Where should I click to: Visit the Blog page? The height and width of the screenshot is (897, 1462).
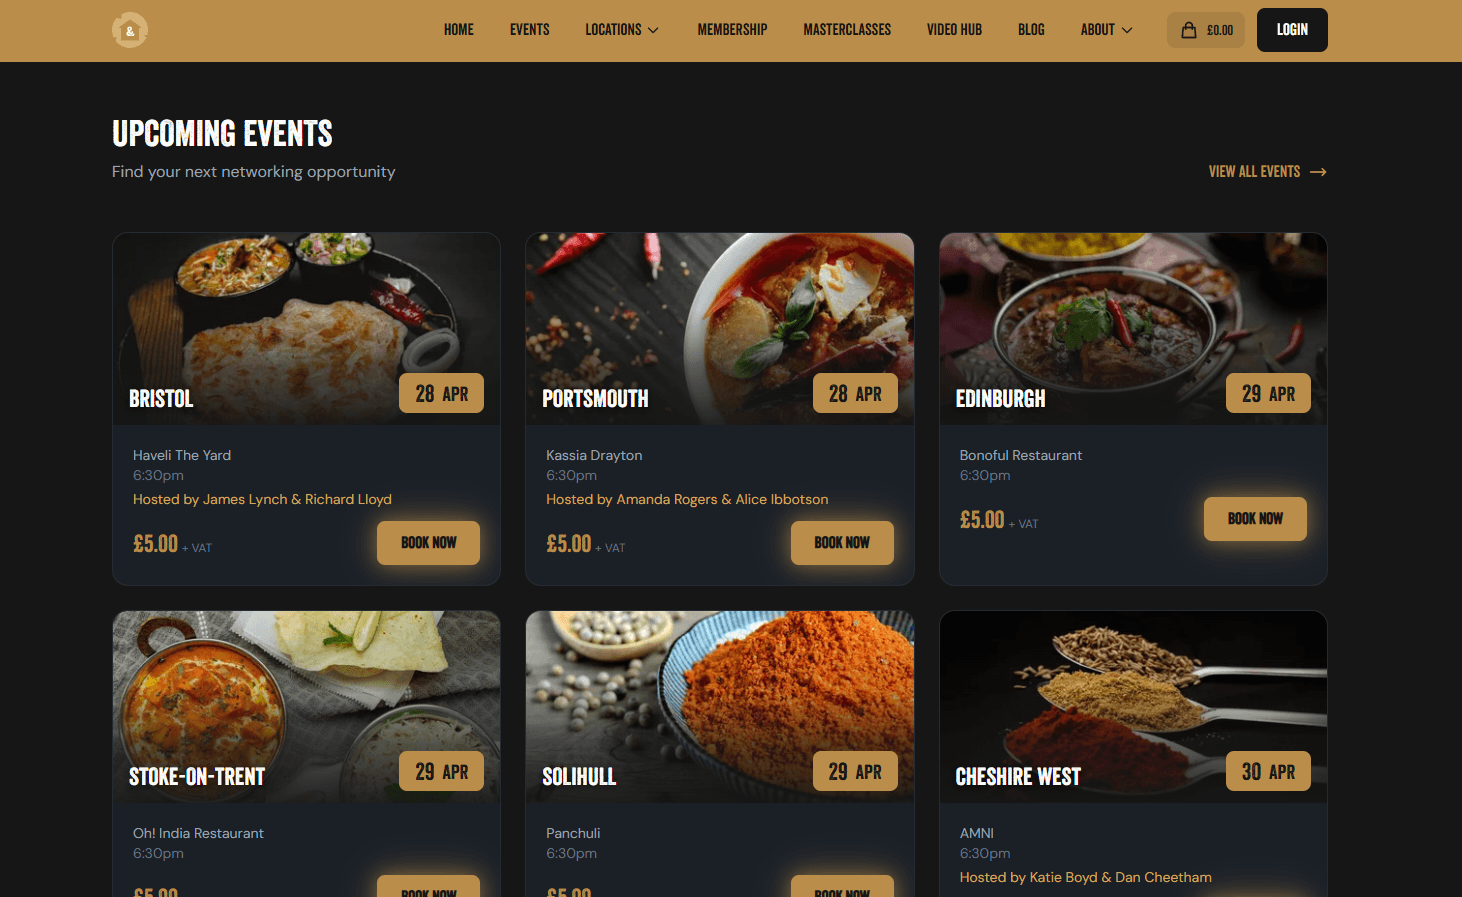(1031, 30)
